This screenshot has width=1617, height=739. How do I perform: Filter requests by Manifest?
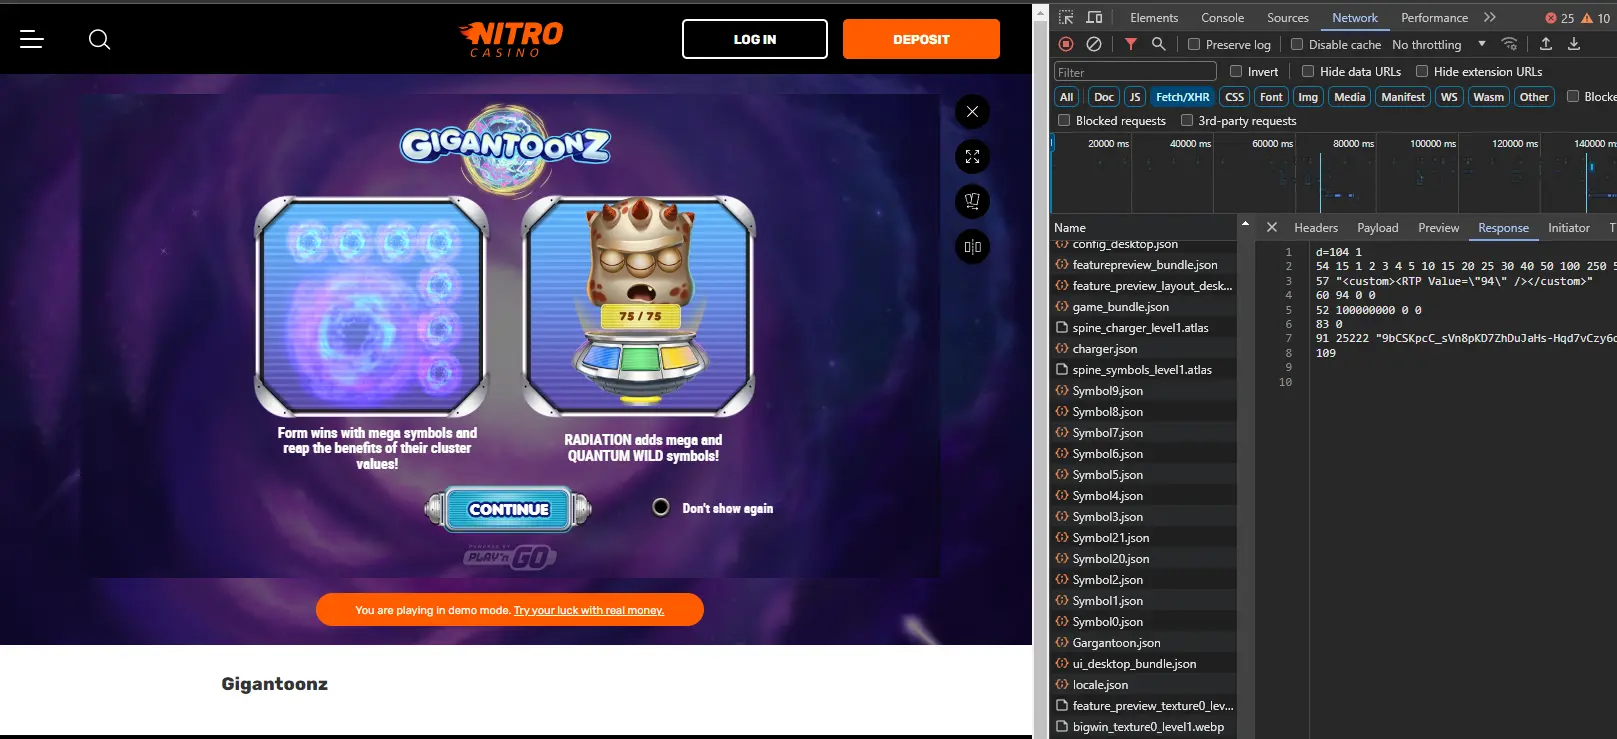(1403, 97)
